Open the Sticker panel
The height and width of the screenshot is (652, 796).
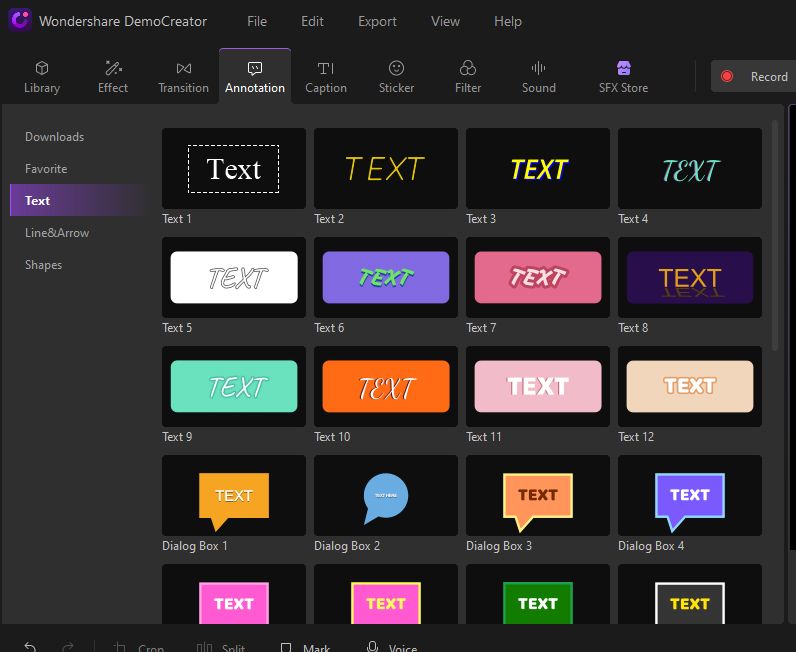(396, 77)
